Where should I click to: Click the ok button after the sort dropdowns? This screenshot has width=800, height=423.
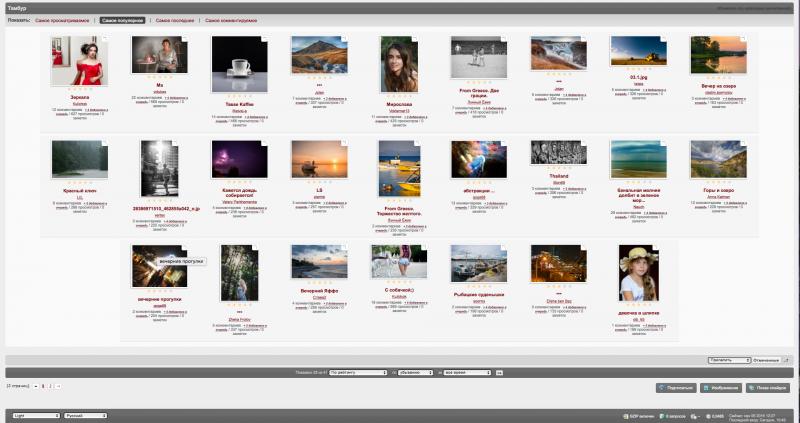[x=499, y=372]
